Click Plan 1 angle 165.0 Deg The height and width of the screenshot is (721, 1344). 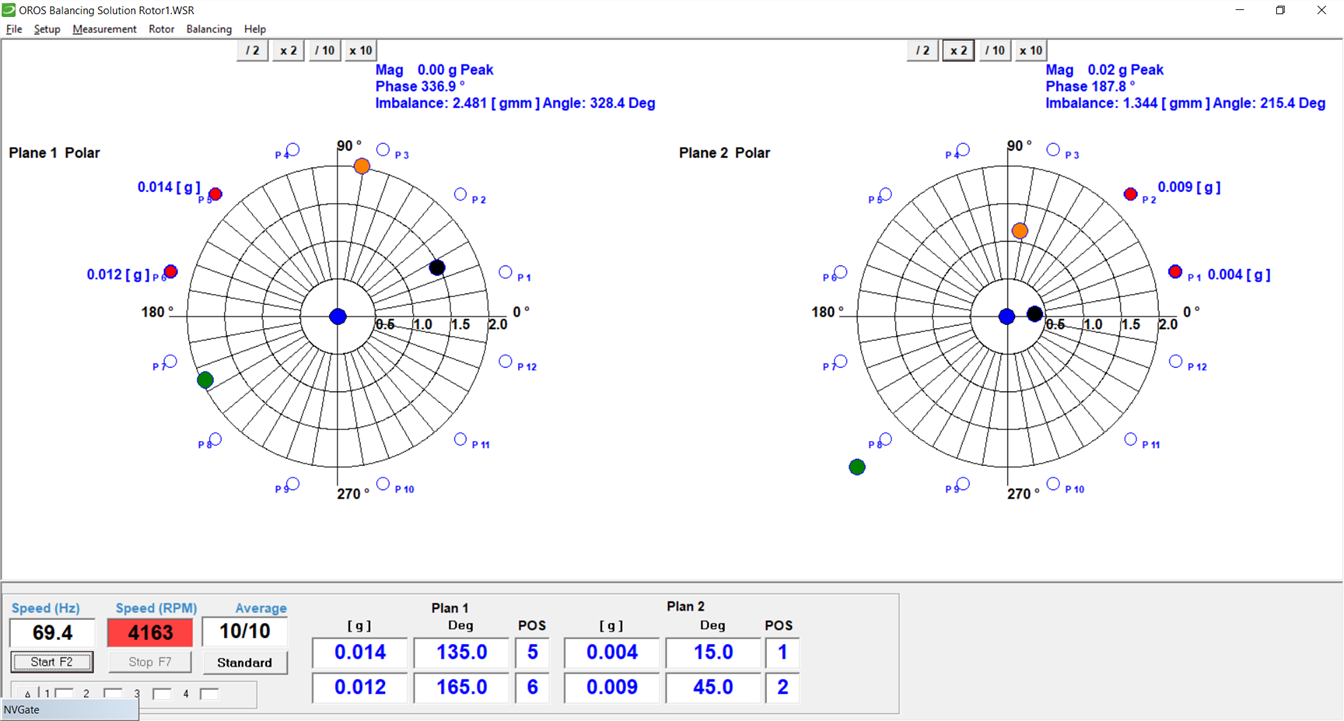461,688
